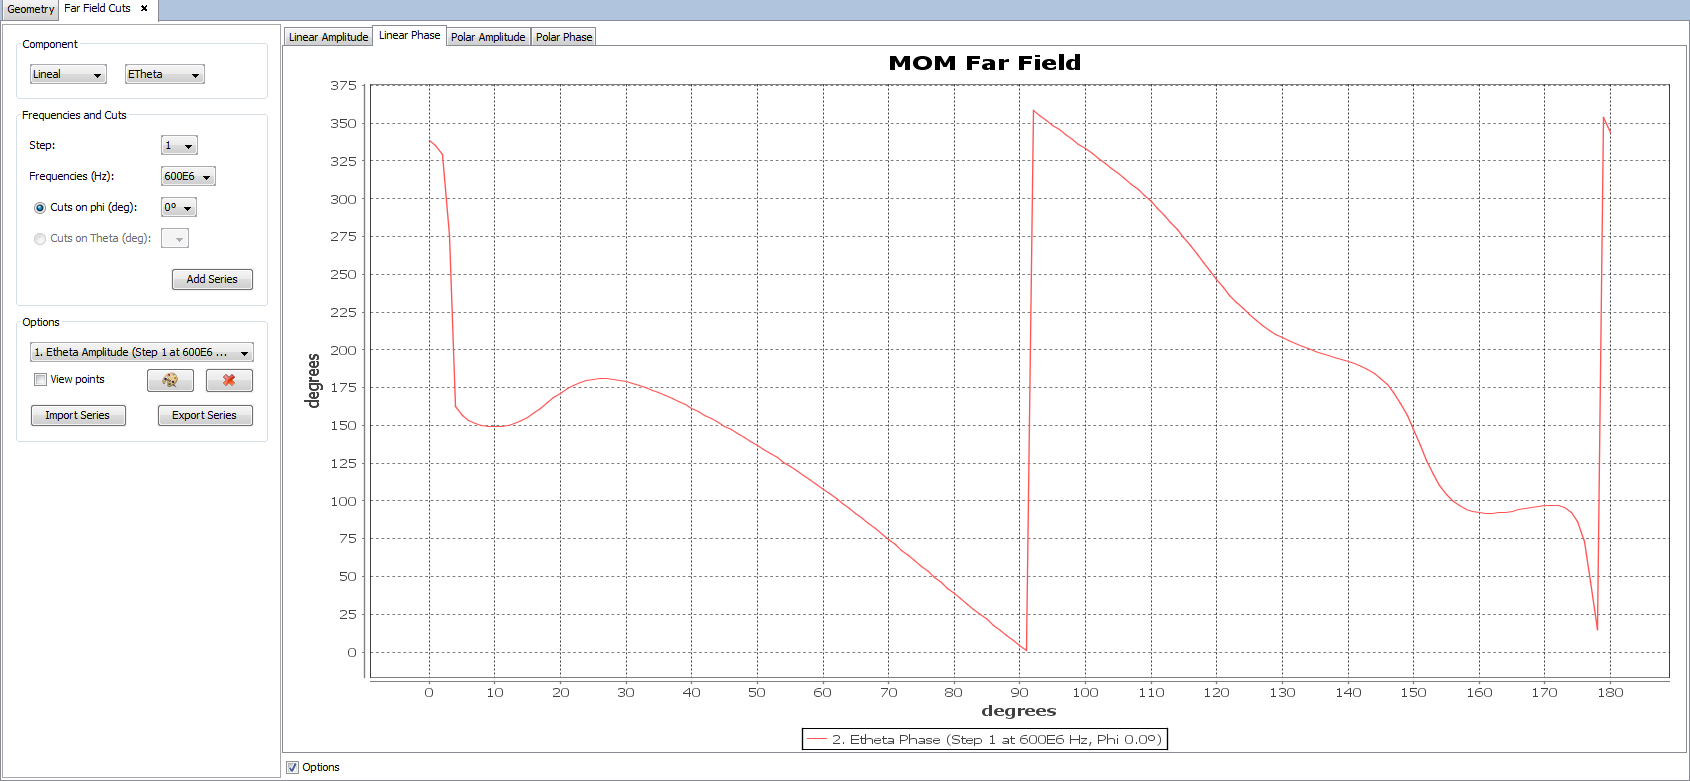The image size is (1690, 781).
Task: Select Cuts on phi radio button
Action: point(40,208)
